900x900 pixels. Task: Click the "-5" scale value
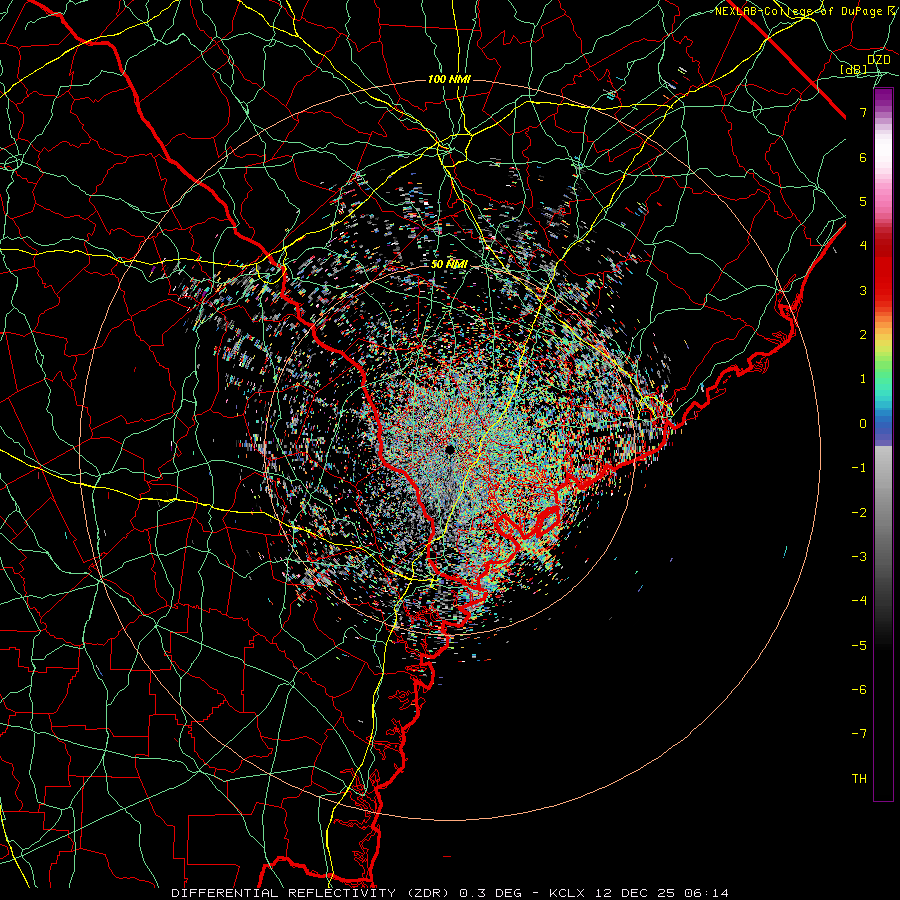click(x=859, y=645)
